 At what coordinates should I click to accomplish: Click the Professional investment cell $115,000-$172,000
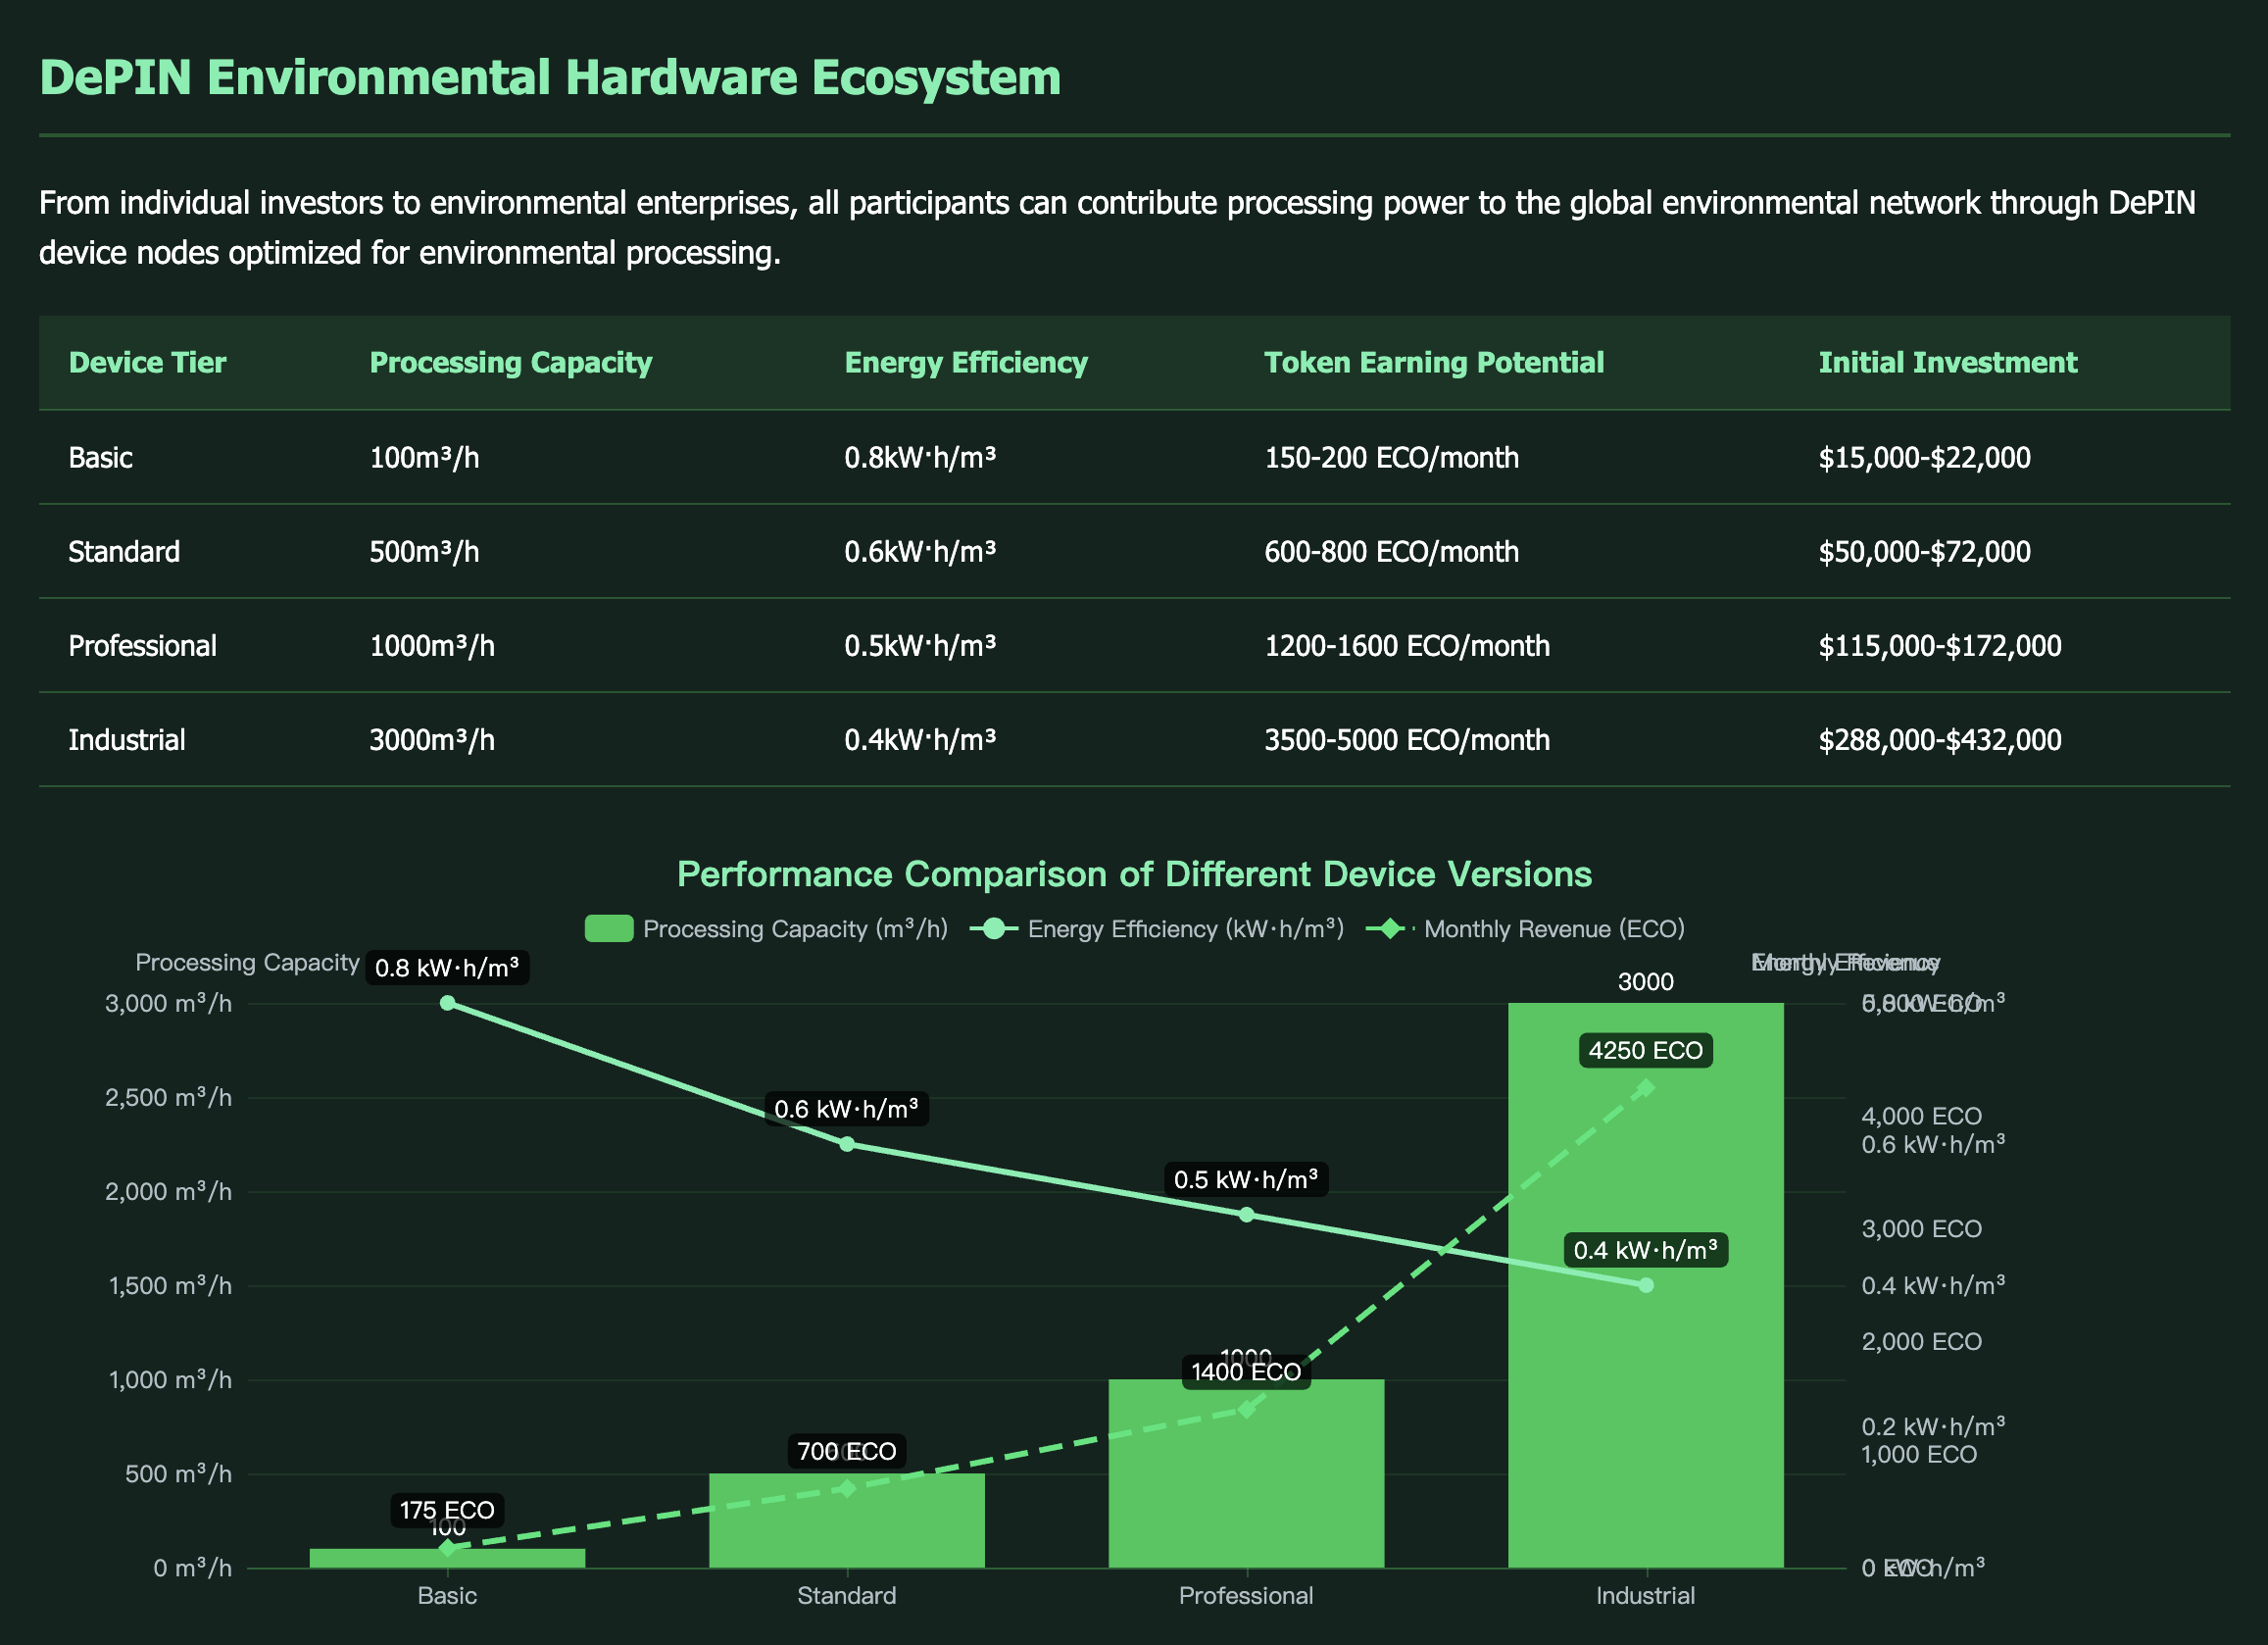[x=1939, y=646]
